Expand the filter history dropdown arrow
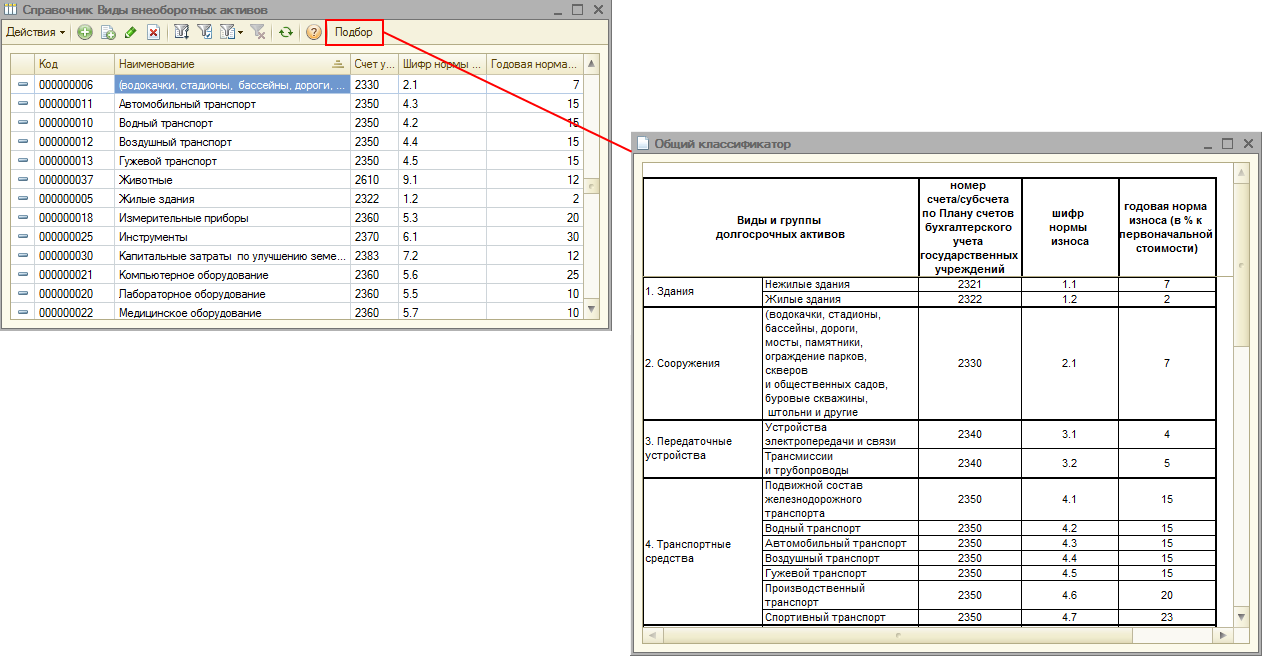 (240, 32)
